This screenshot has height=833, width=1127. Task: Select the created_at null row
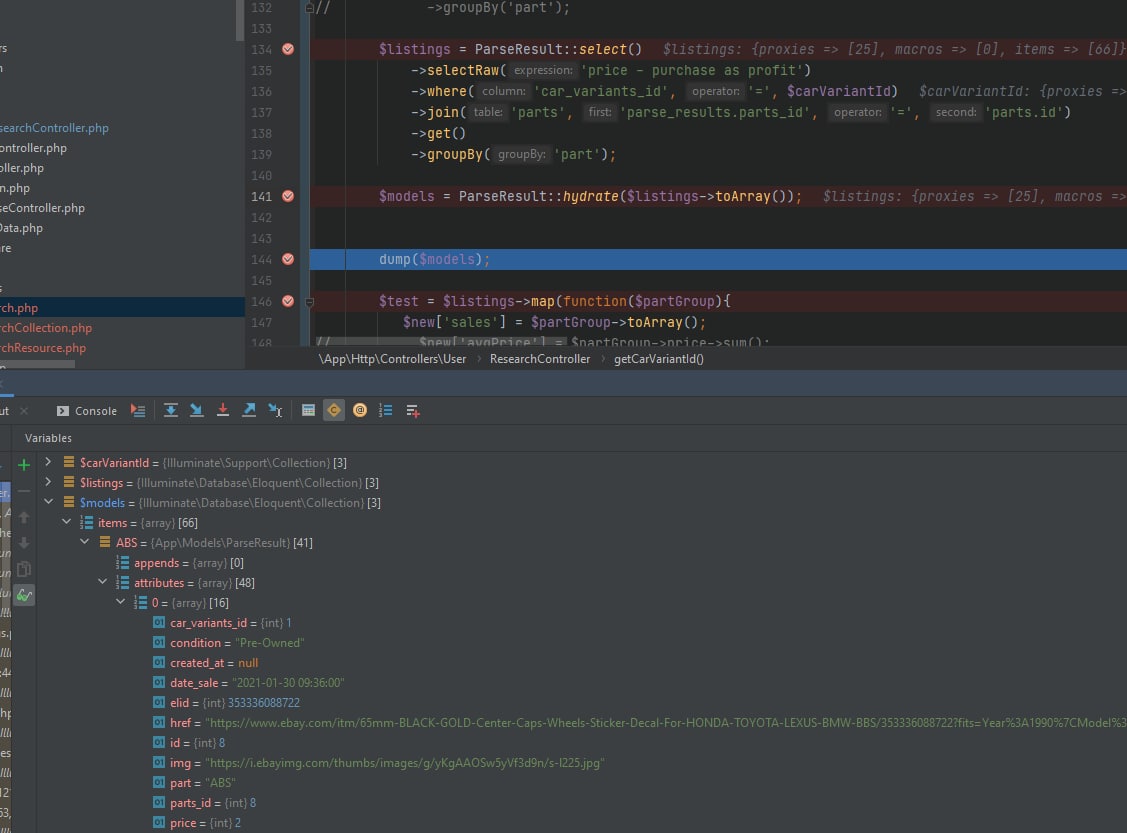tap(582, 663)
